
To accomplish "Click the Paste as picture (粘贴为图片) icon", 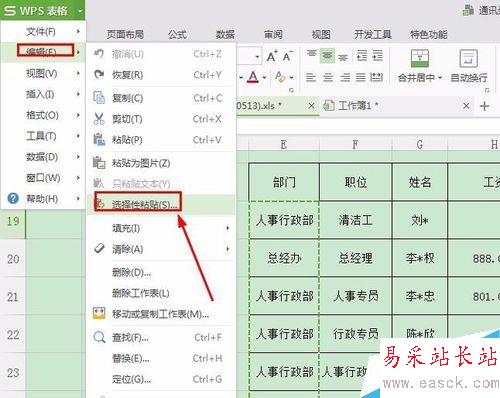I will tap(99, 163).
